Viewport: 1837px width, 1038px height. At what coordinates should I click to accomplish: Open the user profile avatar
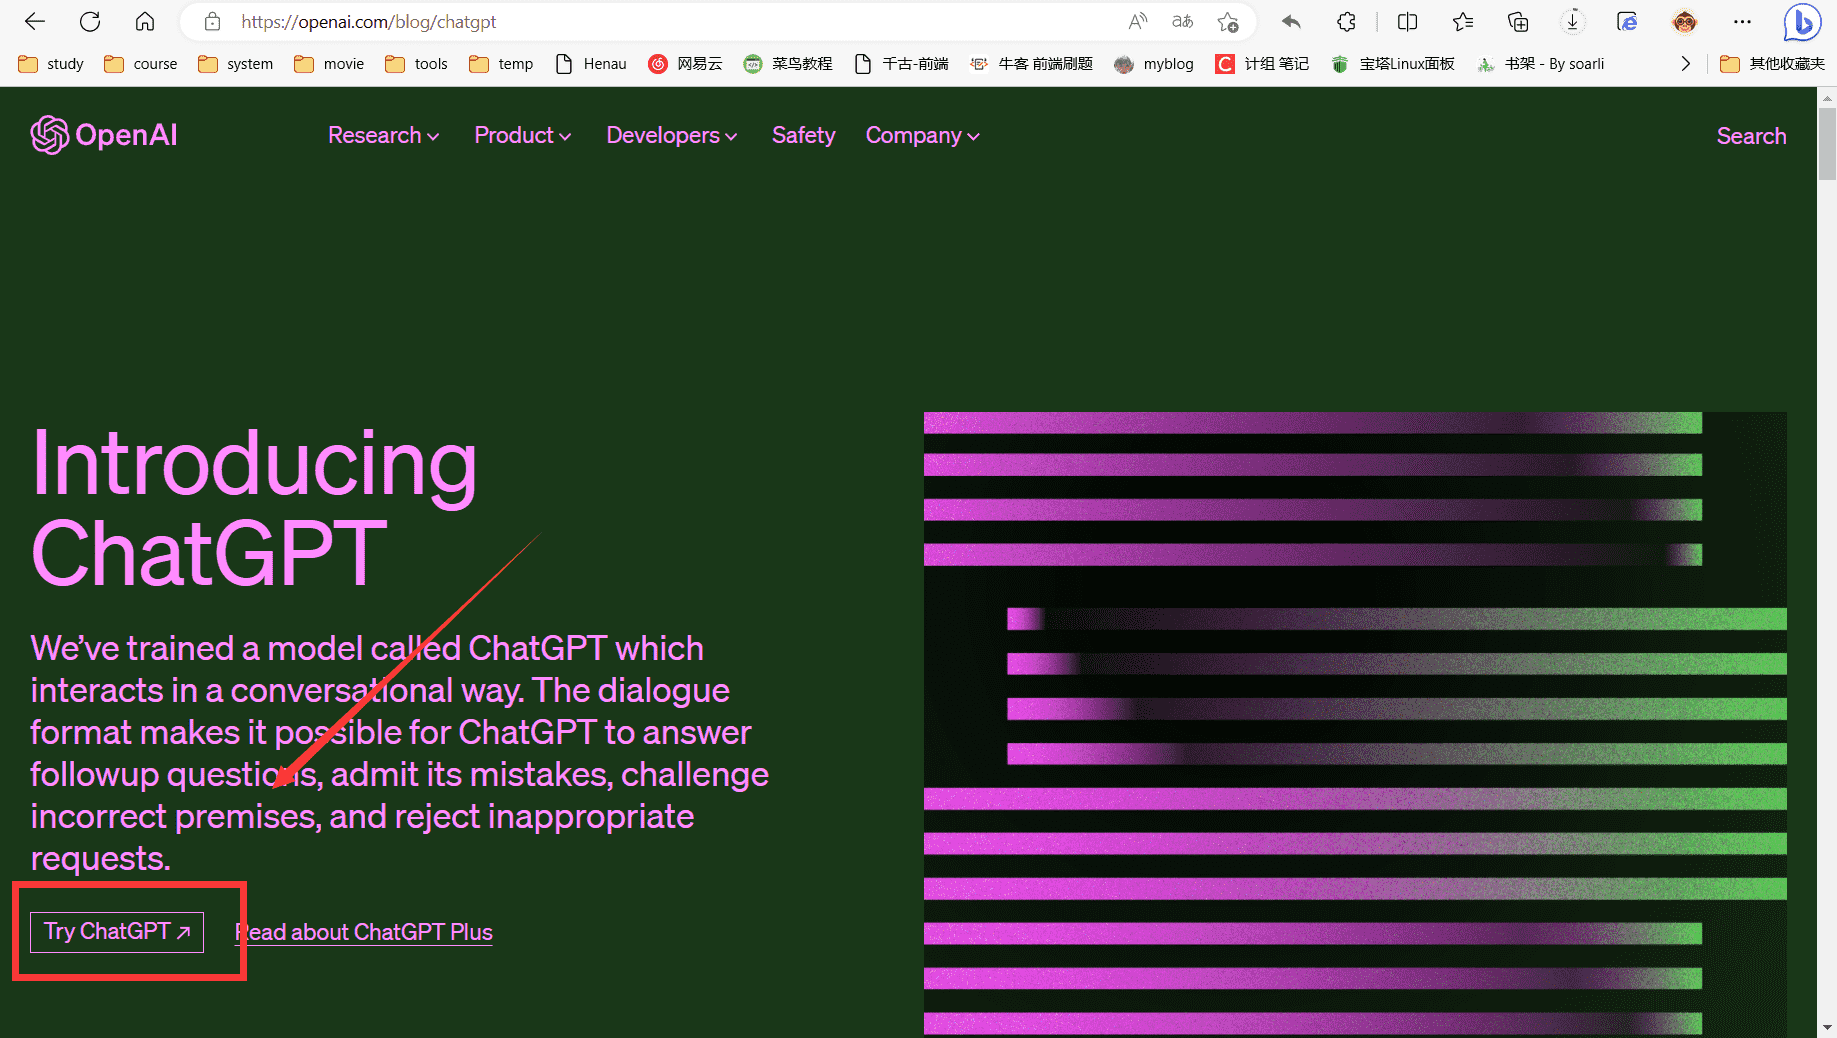(x=1684, y=21)
